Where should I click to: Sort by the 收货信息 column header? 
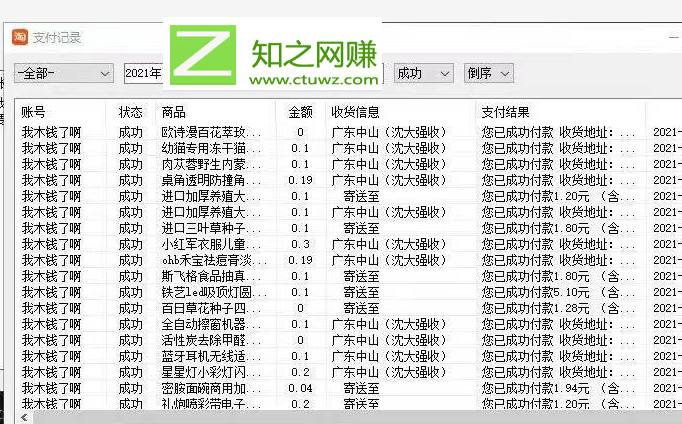355,112
